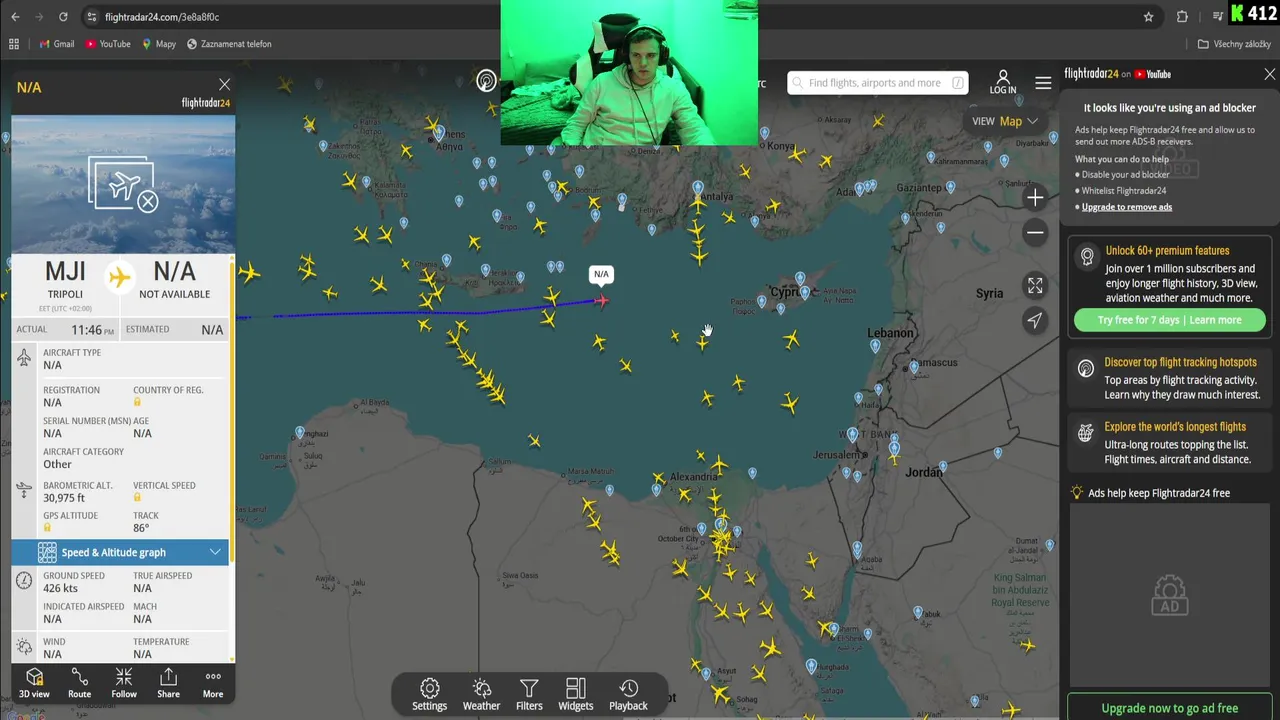Show the flight Route
This screenshot has width=1280, height=720.
point(79,684)
